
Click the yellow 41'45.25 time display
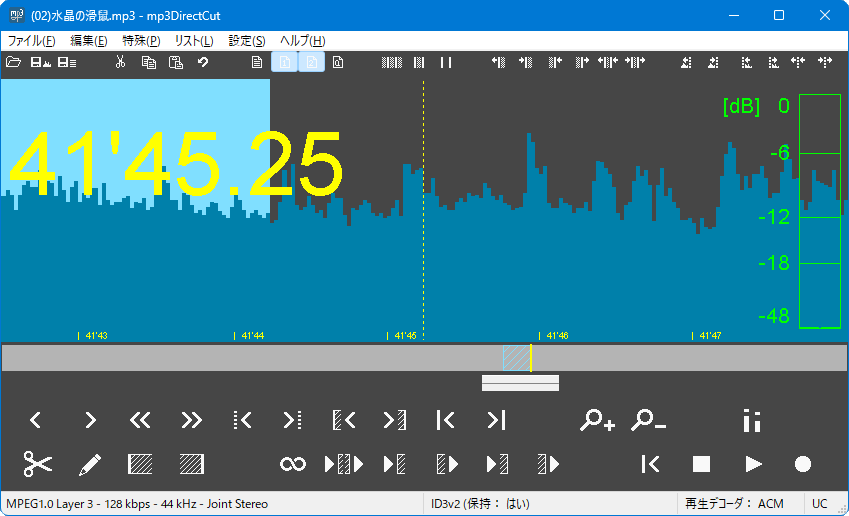(x=176, y=164)
